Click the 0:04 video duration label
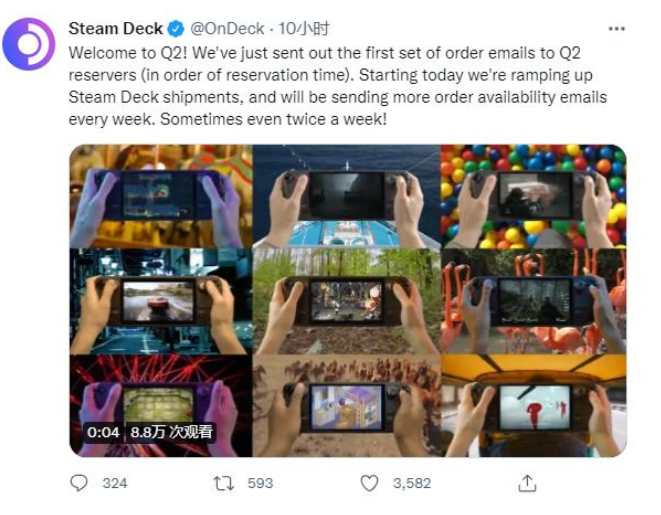661x515 pixels. point(103,432)
